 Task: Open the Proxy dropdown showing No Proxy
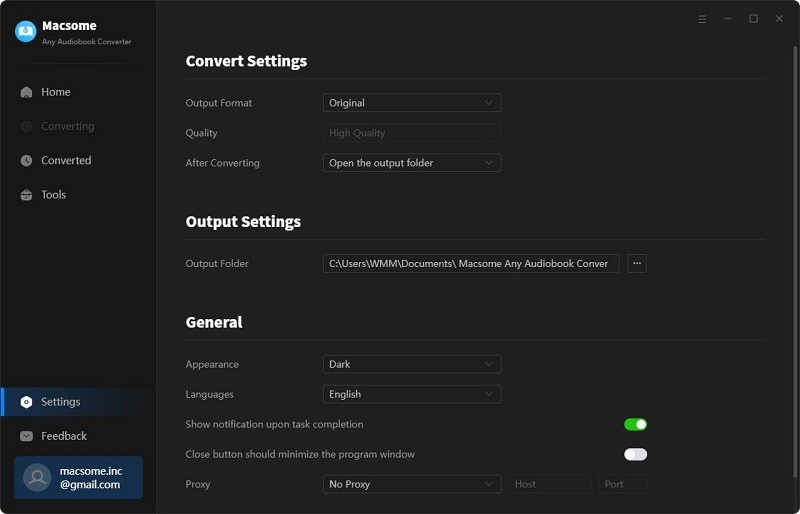click(412, 484)
